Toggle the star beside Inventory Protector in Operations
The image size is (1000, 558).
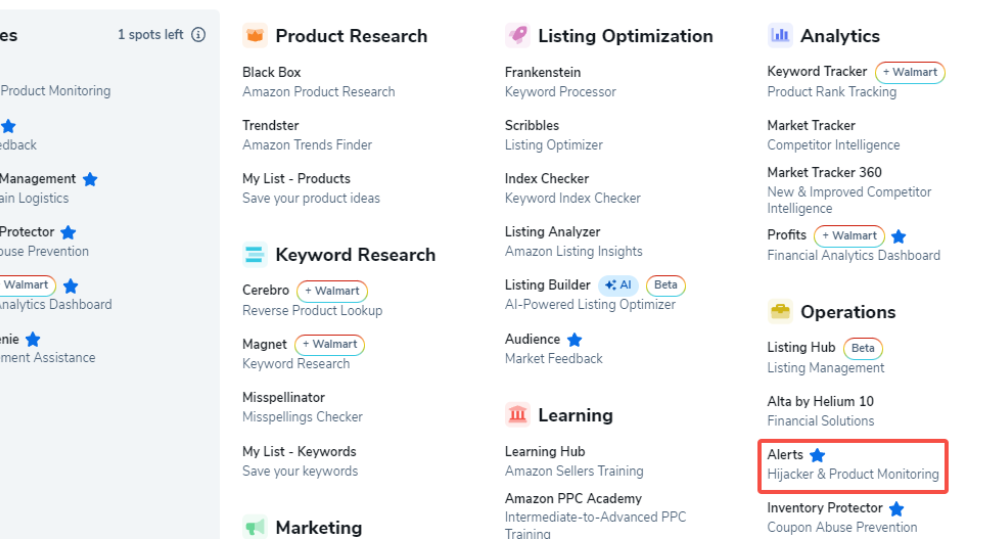click(896, 509)
